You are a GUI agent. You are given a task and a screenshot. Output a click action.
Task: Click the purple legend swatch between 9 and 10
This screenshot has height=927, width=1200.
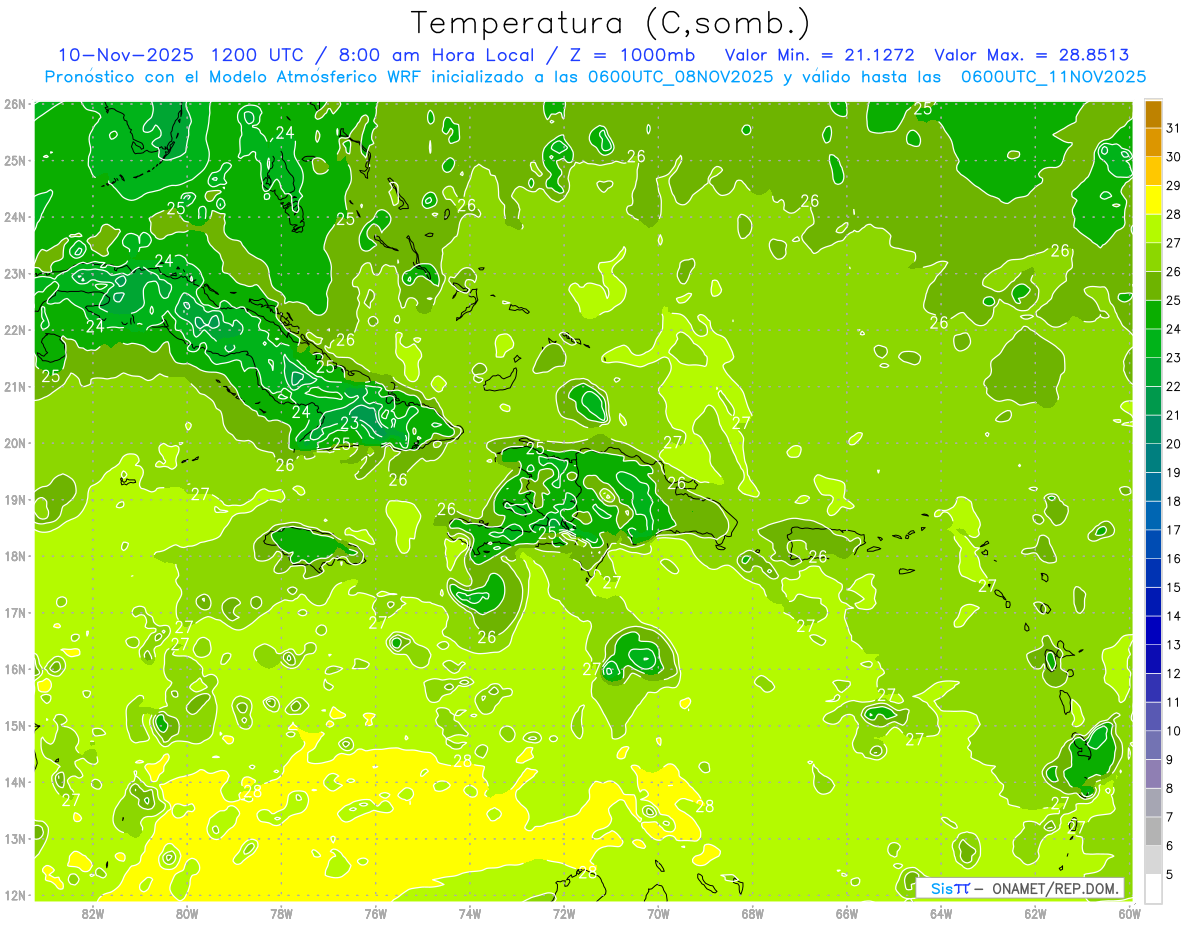point(1153,745)
